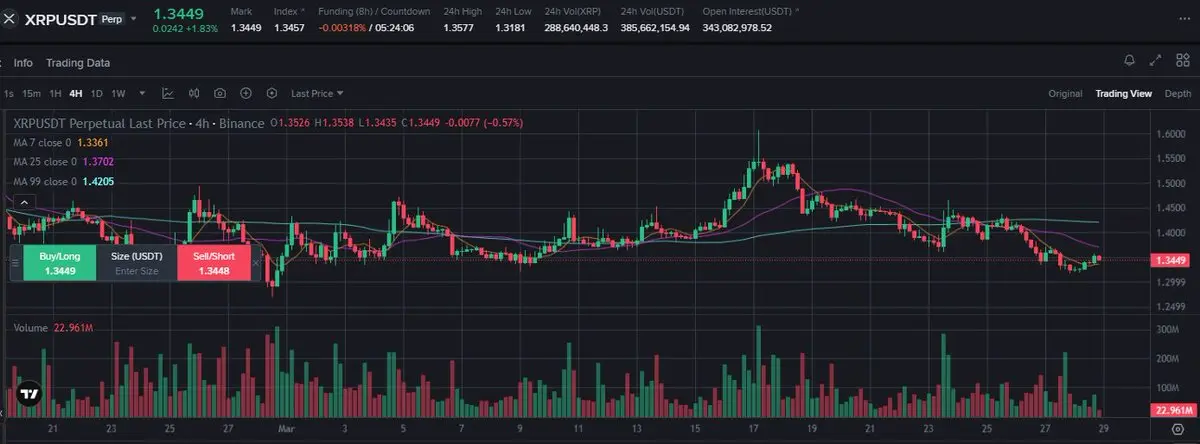Click the large green last price 1.3449

click(178, 13)
